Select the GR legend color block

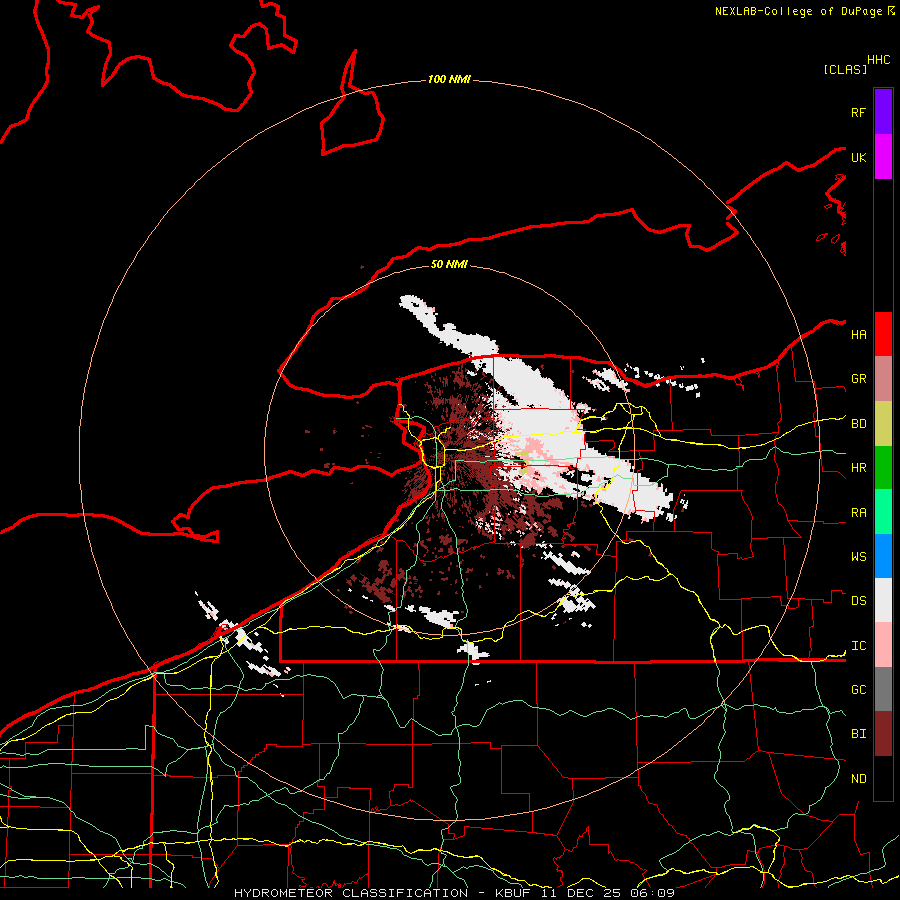[883, 379]
